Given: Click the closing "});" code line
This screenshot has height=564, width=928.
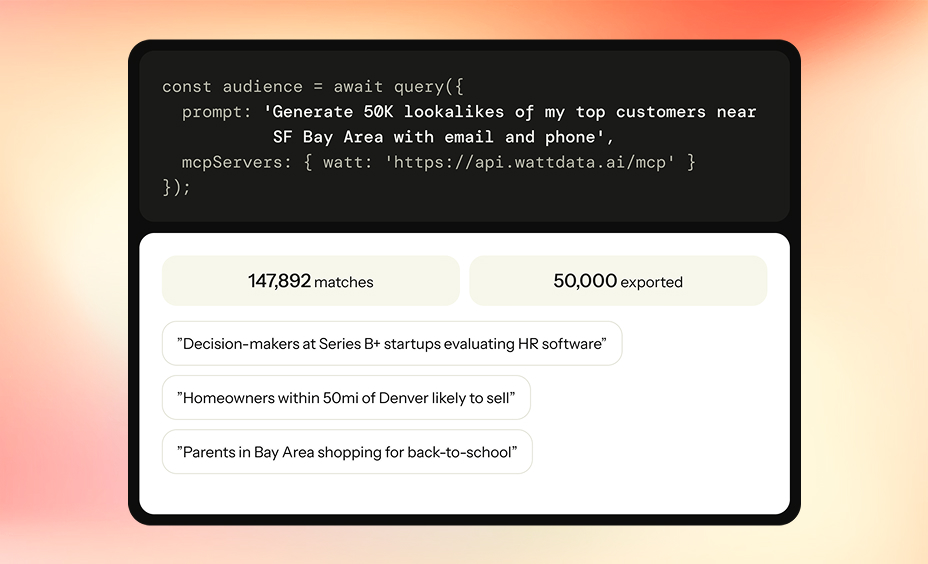Looking at the screenshot, I should [x=176, y=187].
